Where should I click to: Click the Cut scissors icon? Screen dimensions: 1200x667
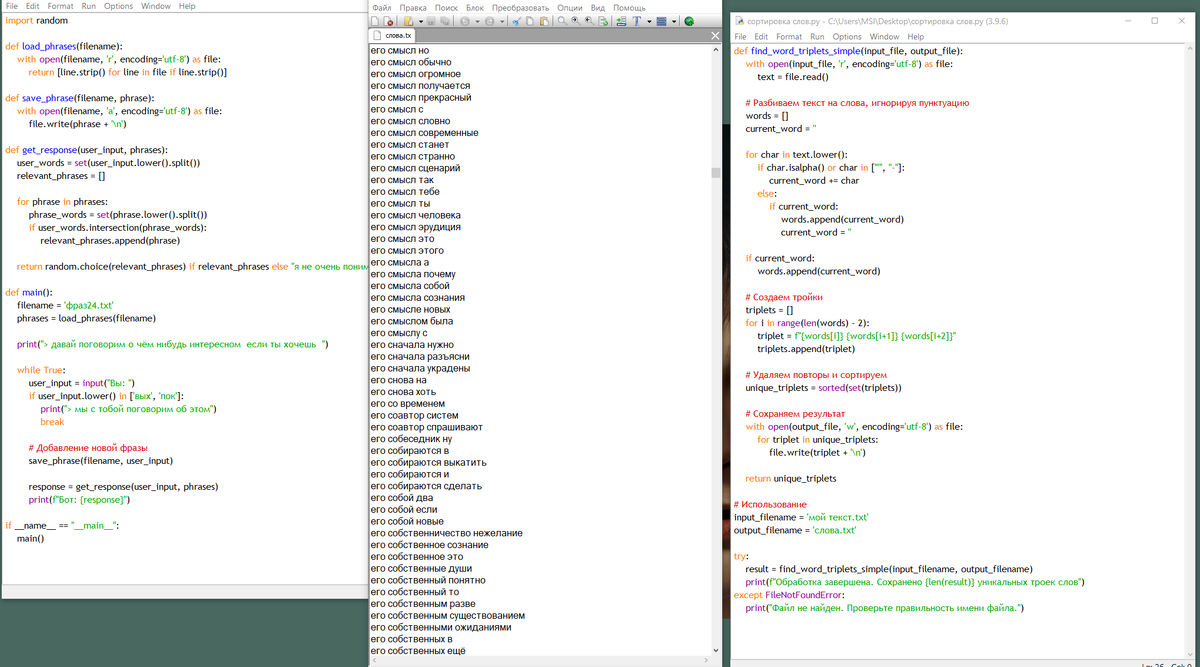click(516, 21)
